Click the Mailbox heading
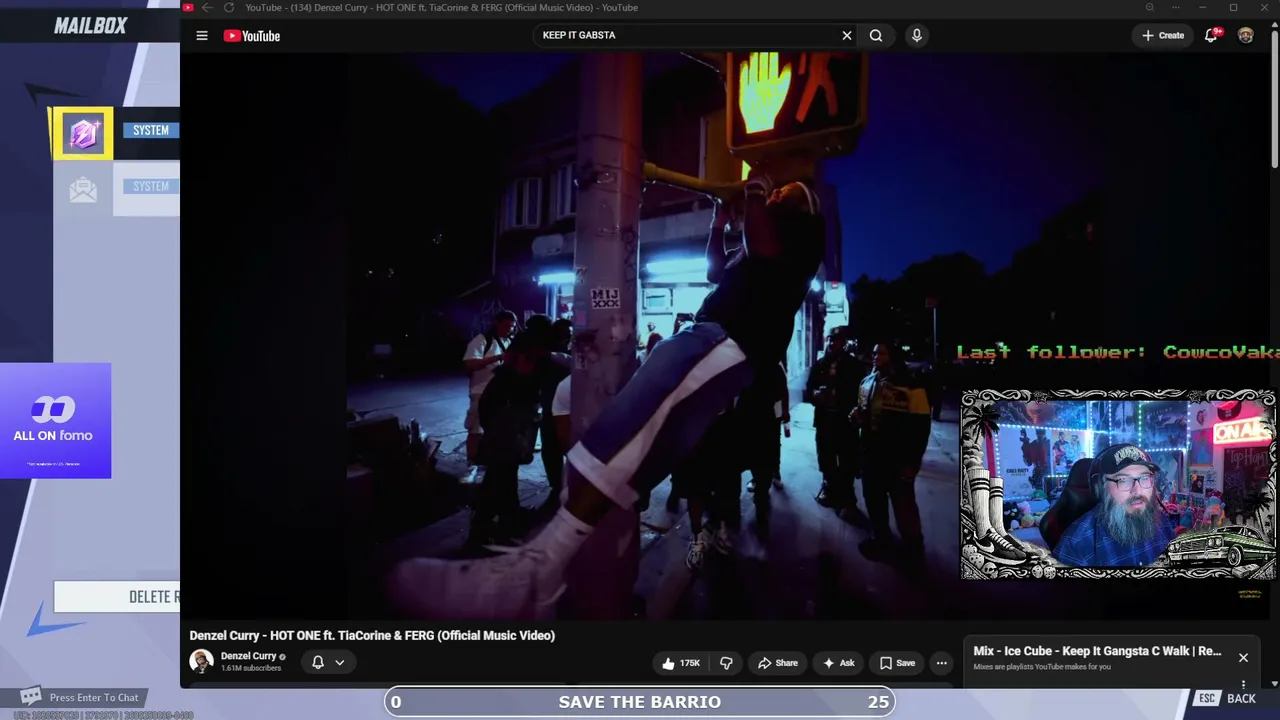Screen dimensions: 1280x720 (x=91, y=25)
